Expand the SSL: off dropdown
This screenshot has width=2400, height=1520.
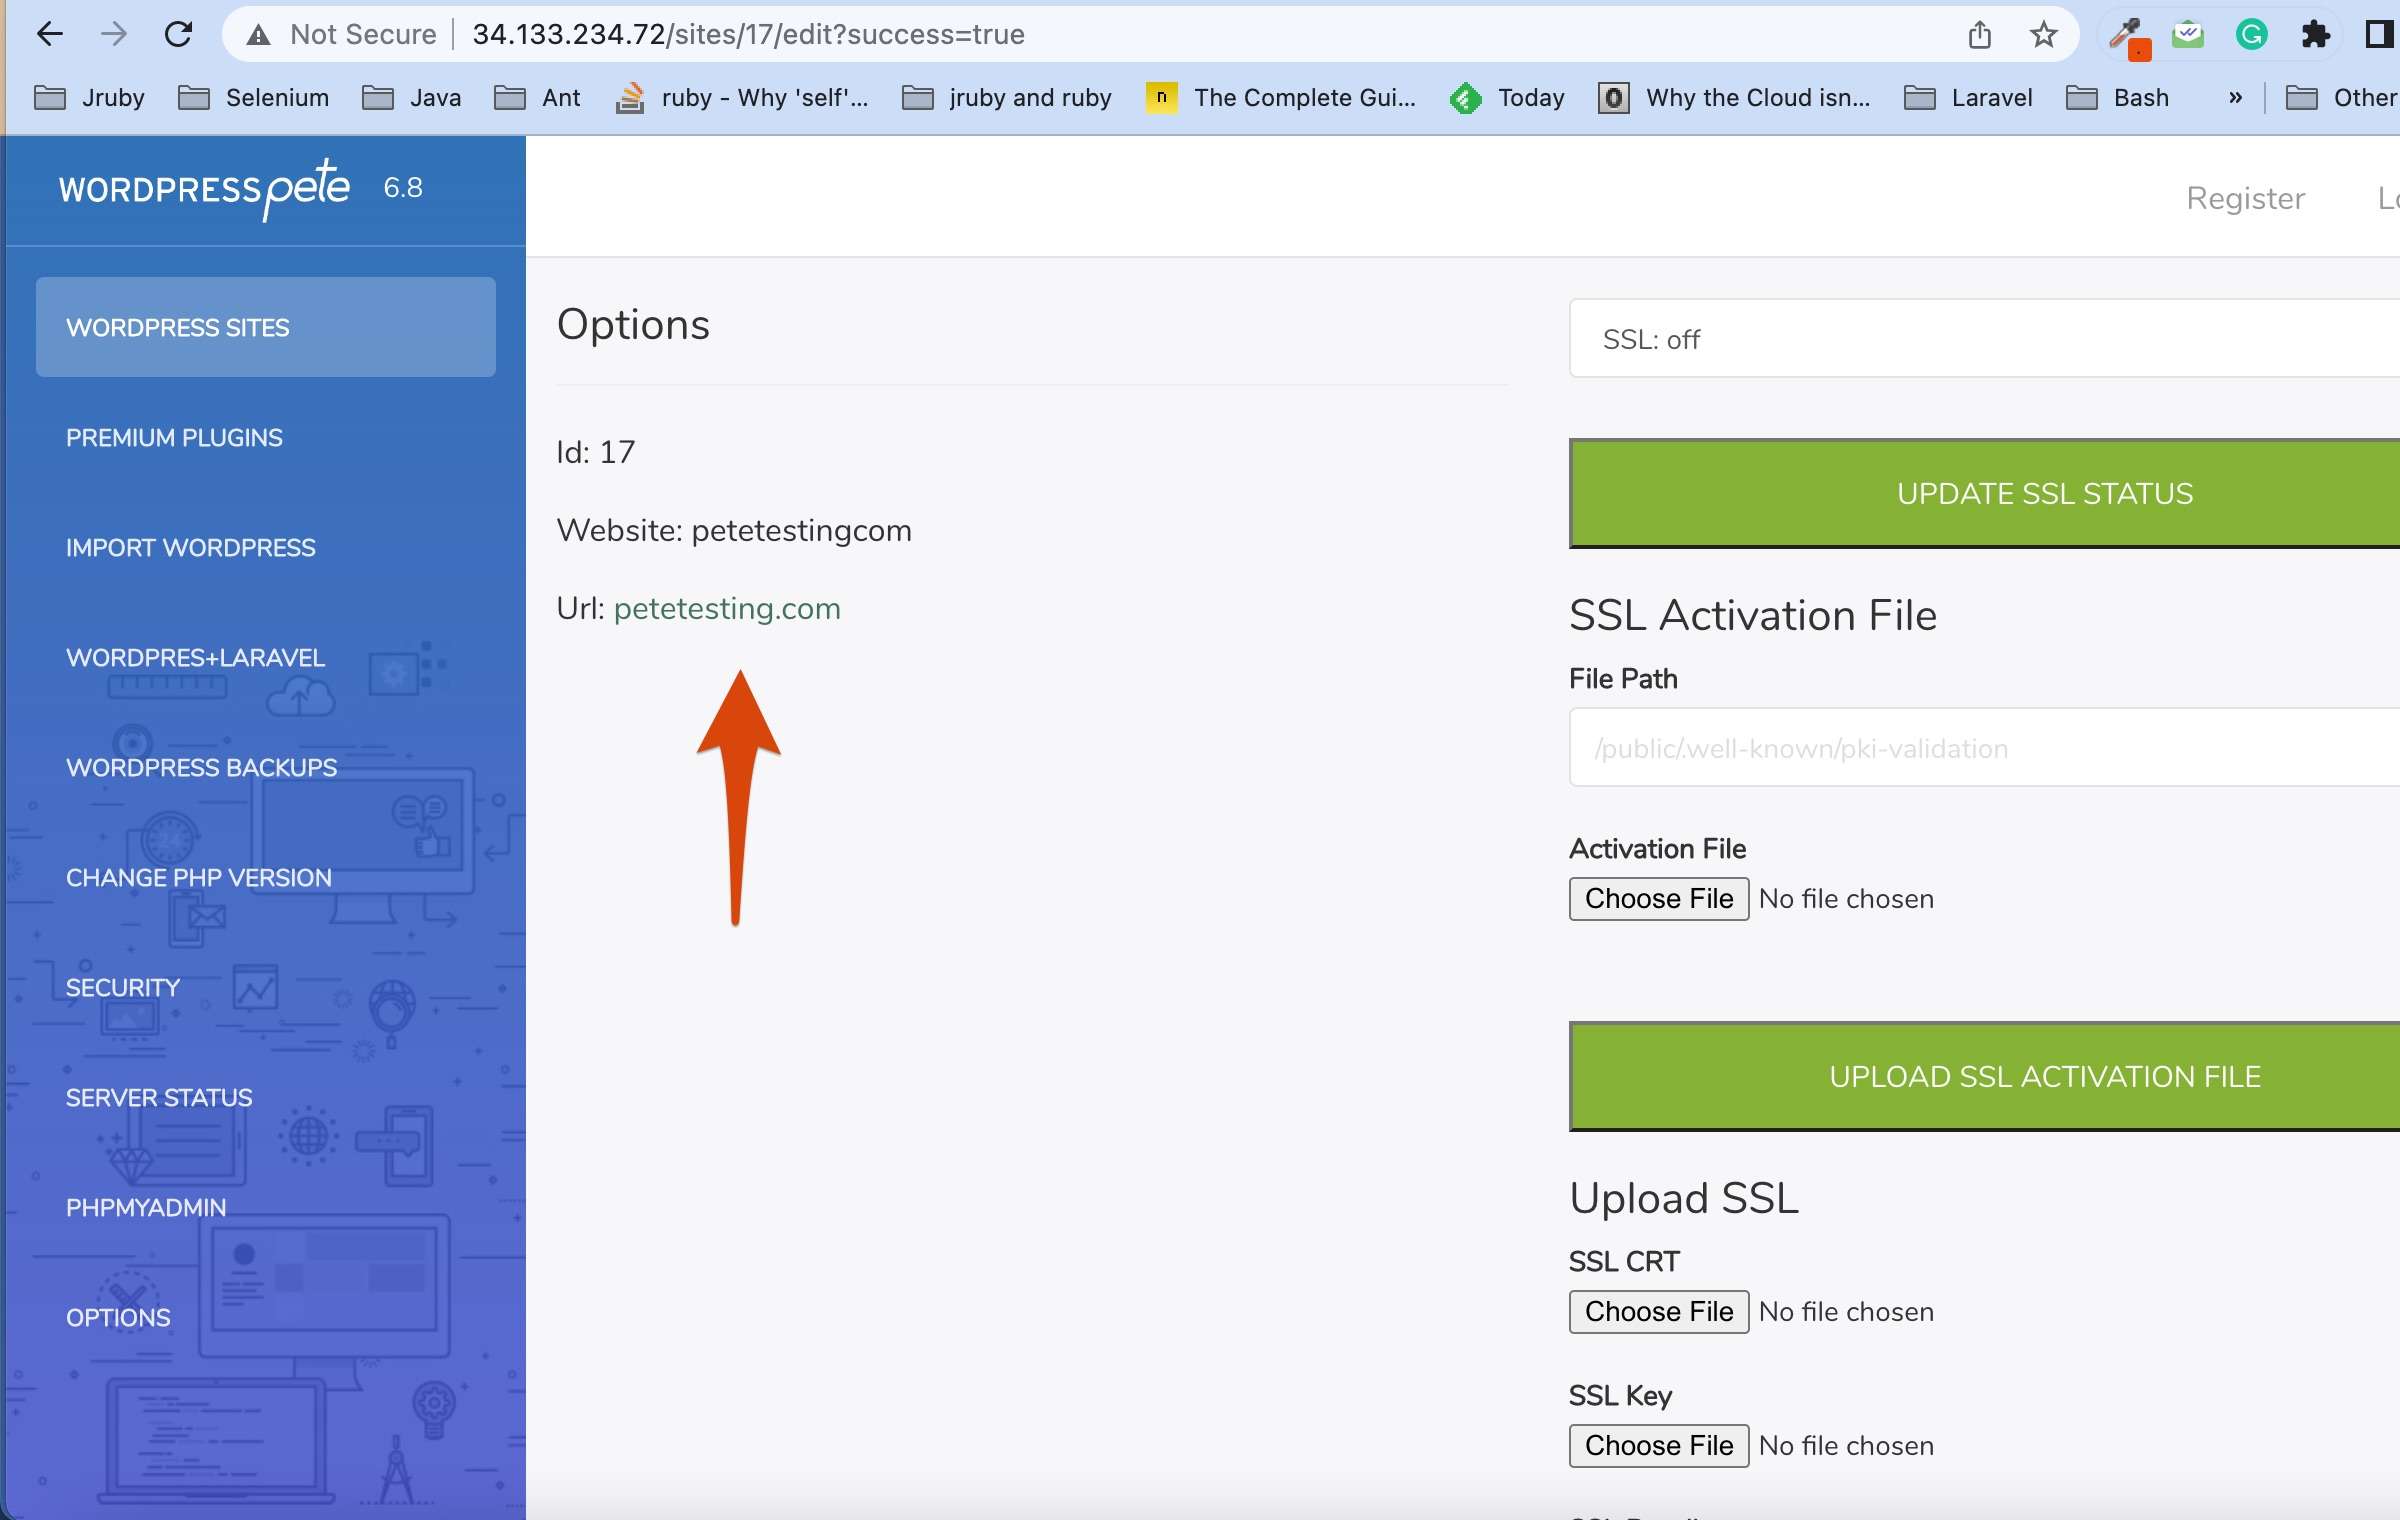[x=1984, y=339]
